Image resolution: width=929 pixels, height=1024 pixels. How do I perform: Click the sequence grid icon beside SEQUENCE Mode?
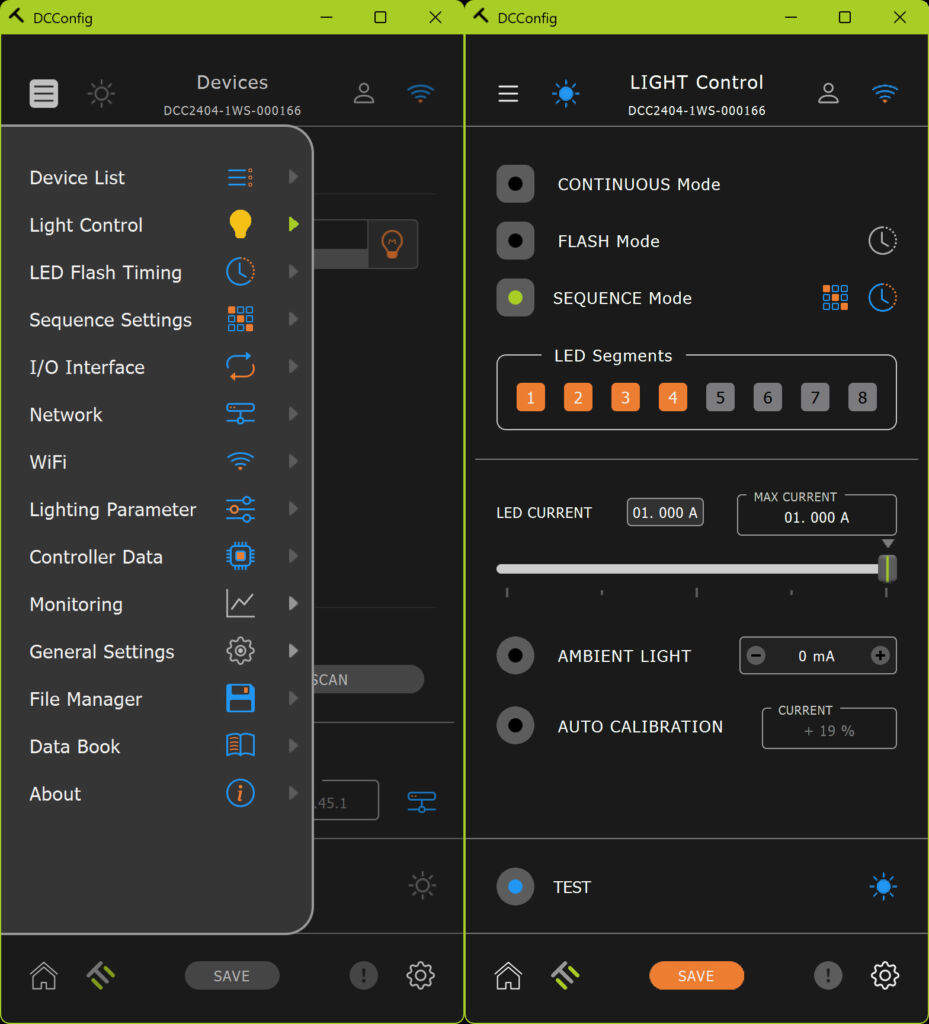[835, 297]
